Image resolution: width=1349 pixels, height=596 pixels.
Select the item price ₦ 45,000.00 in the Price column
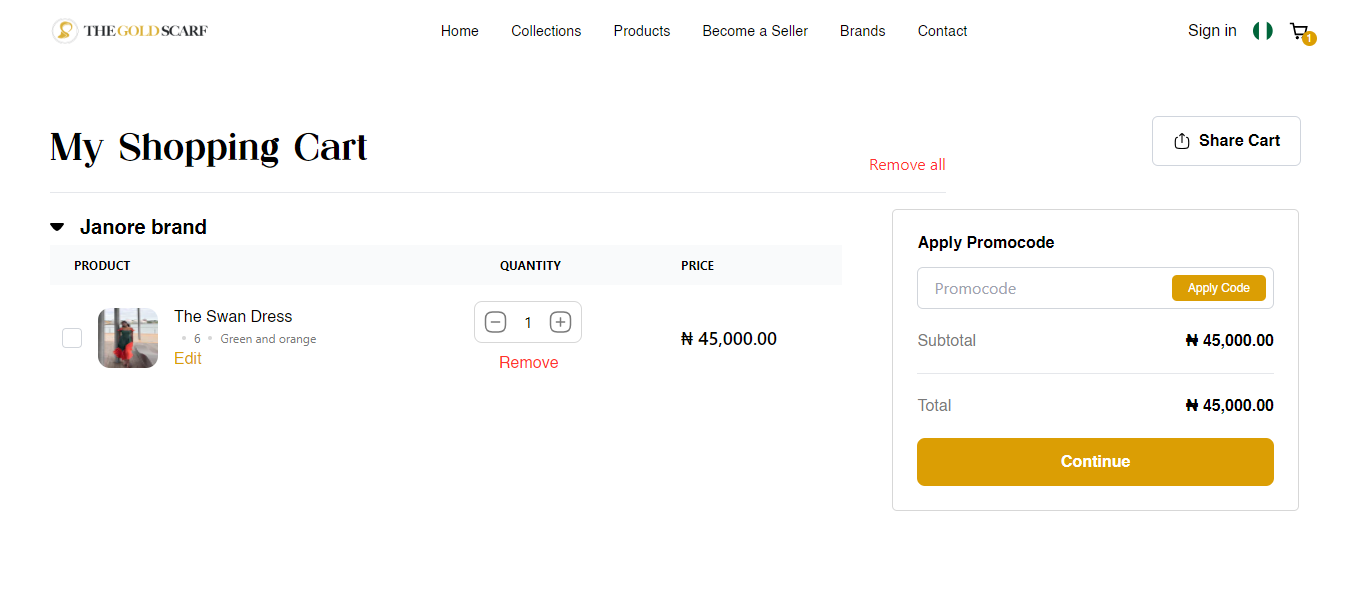[x=729, y=339]
